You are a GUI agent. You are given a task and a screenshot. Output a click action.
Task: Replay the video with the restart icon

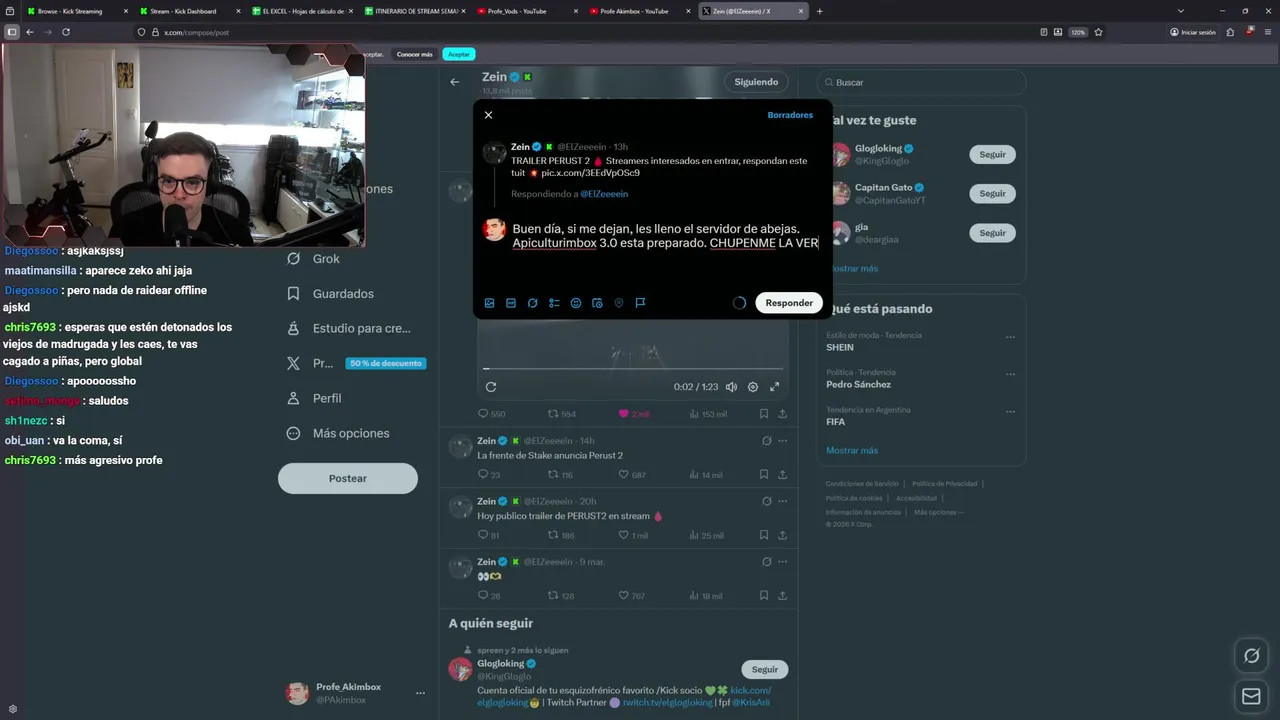coord(491,387)
